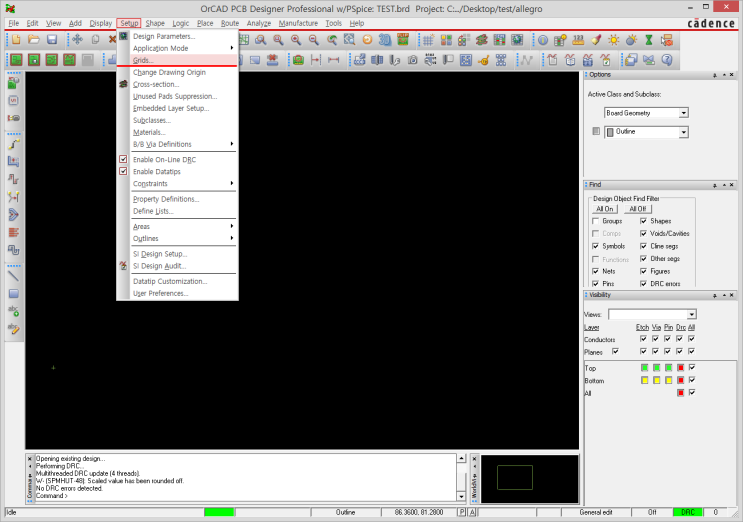Viewport: 743px width, 522px height.
Task: Choose Grids... from the Setup menu
Action: coord(143,60)
